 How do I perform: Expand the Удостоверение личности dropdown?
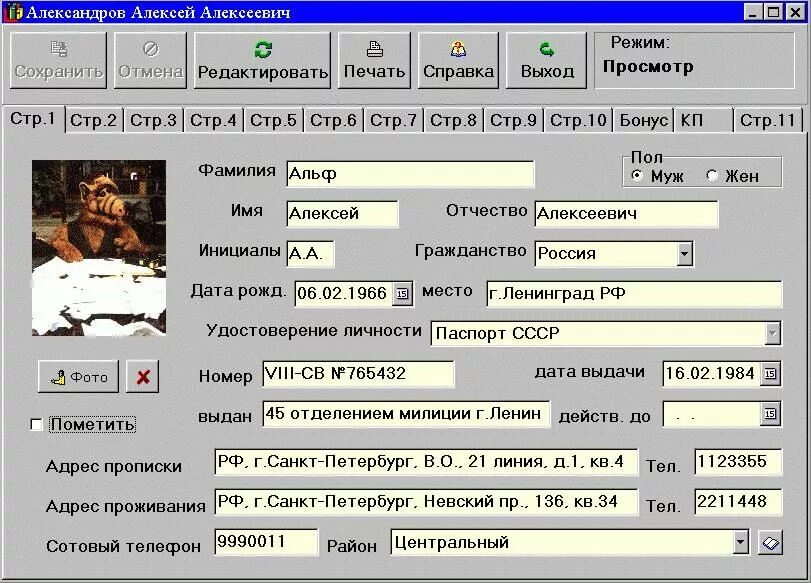point(772,334)
